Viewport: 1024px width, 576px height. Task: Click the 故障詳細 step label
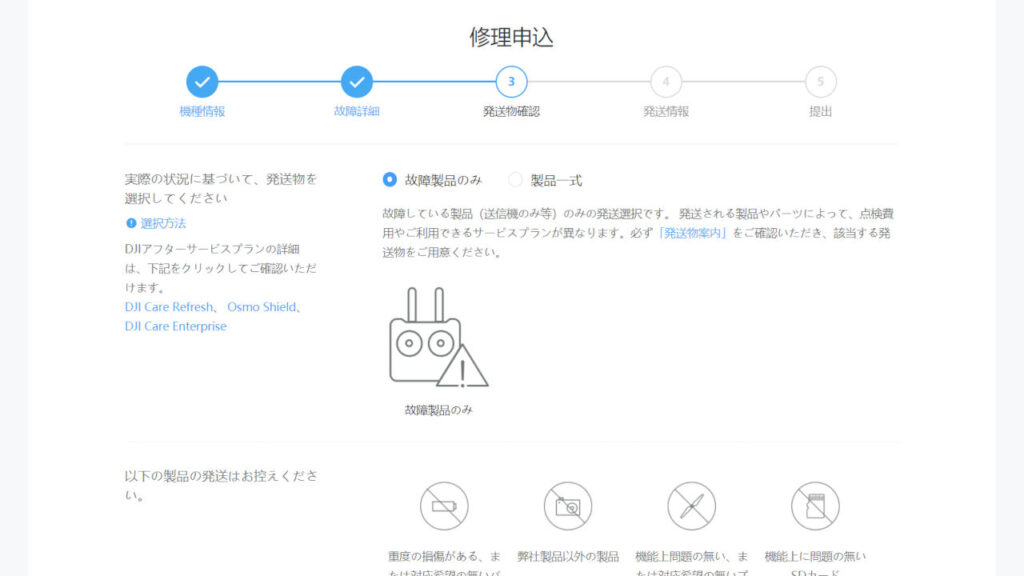tap(356, 111)
